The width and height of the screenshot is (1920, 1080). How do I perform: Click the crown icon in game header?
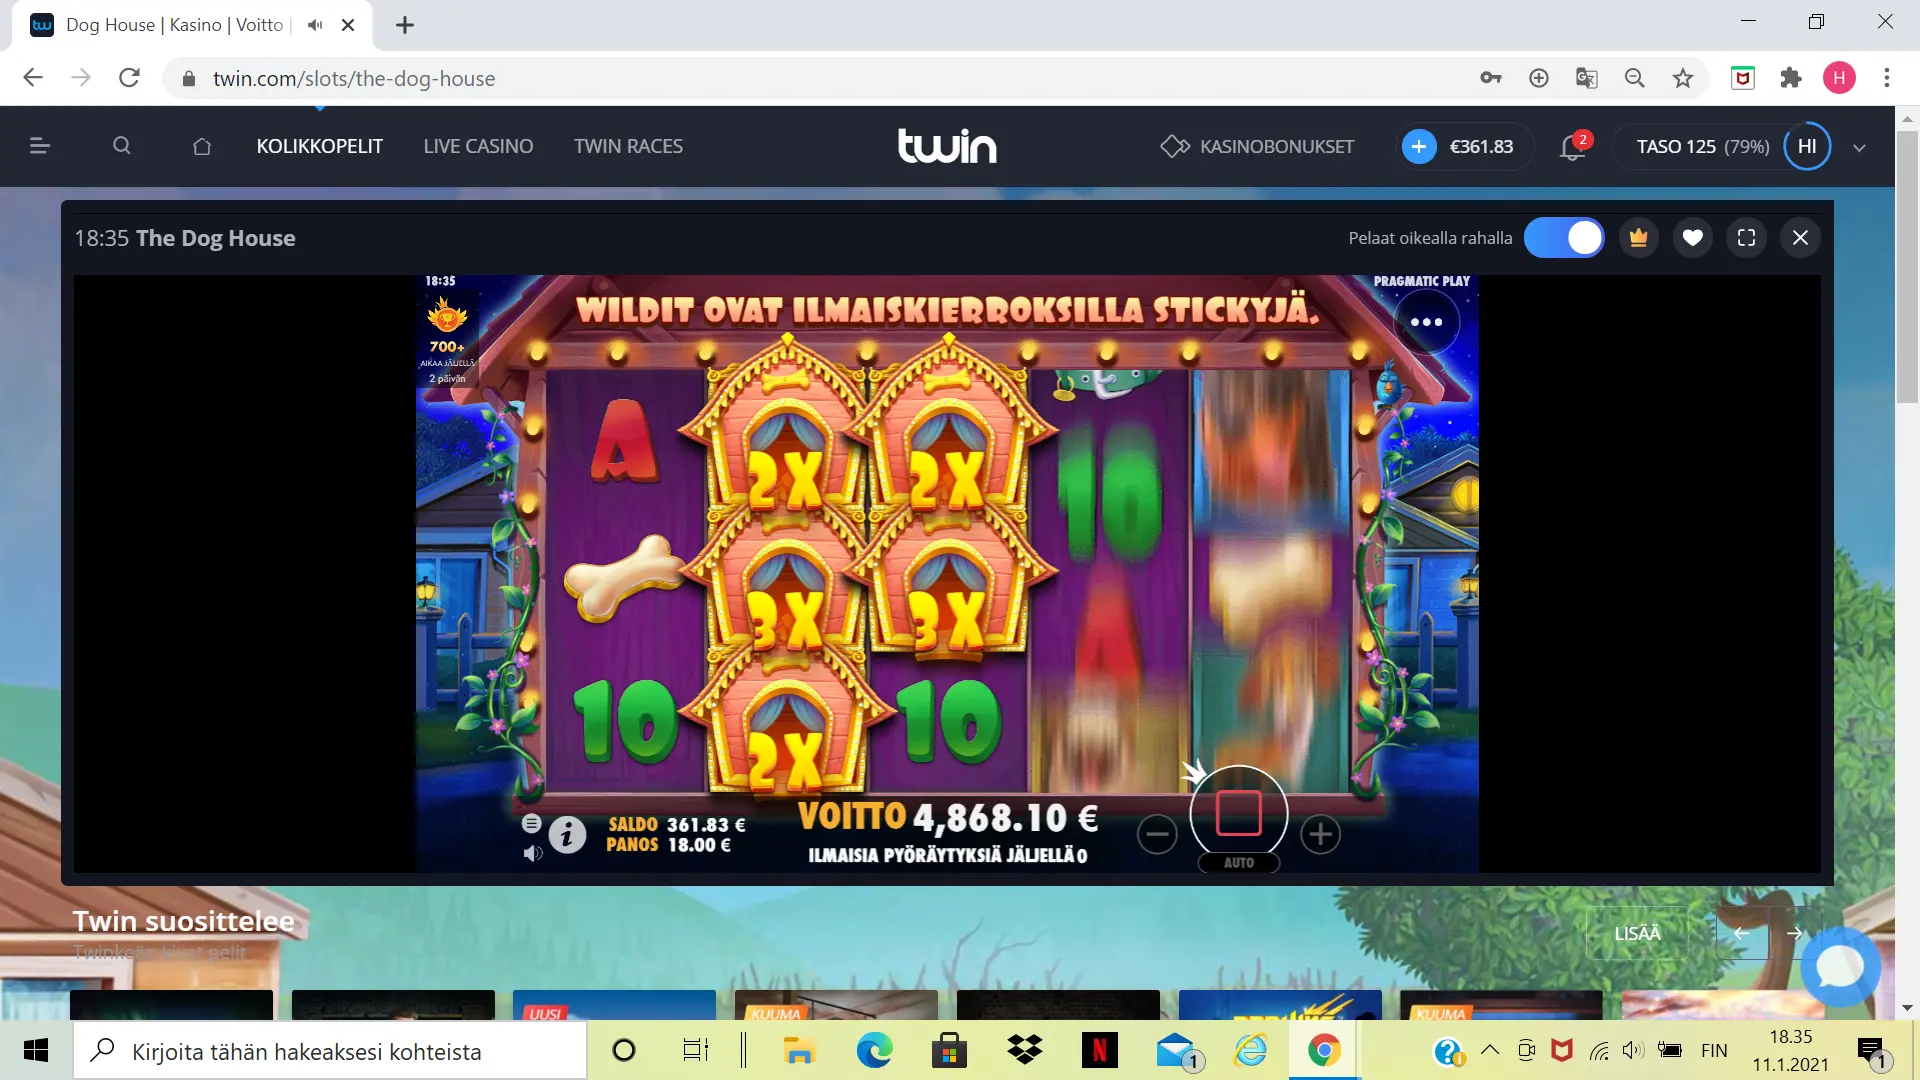1638,238
